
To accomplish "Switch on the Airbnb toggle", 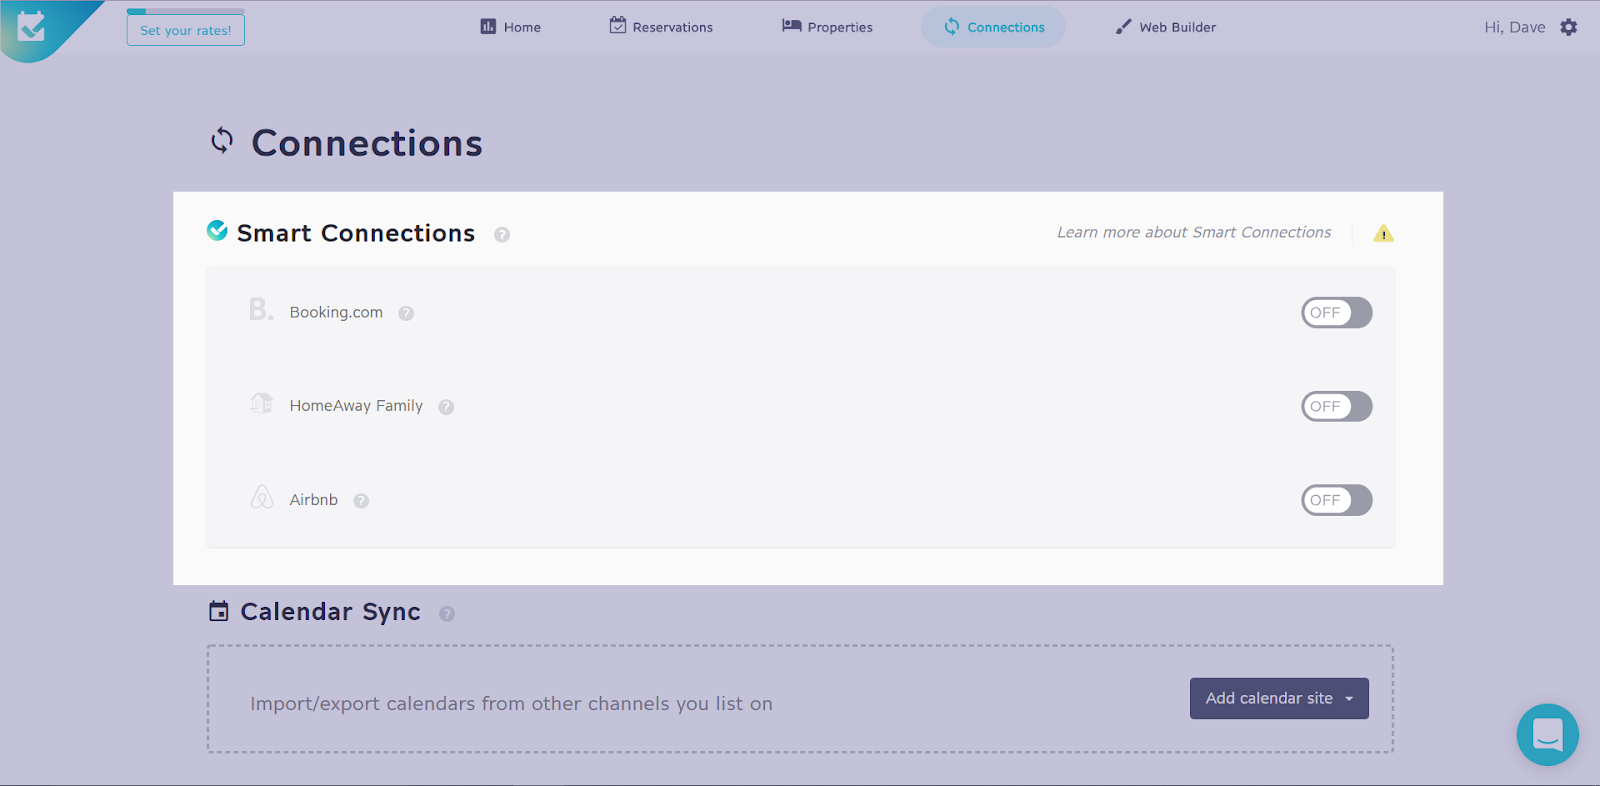I will click(1336, 500).
